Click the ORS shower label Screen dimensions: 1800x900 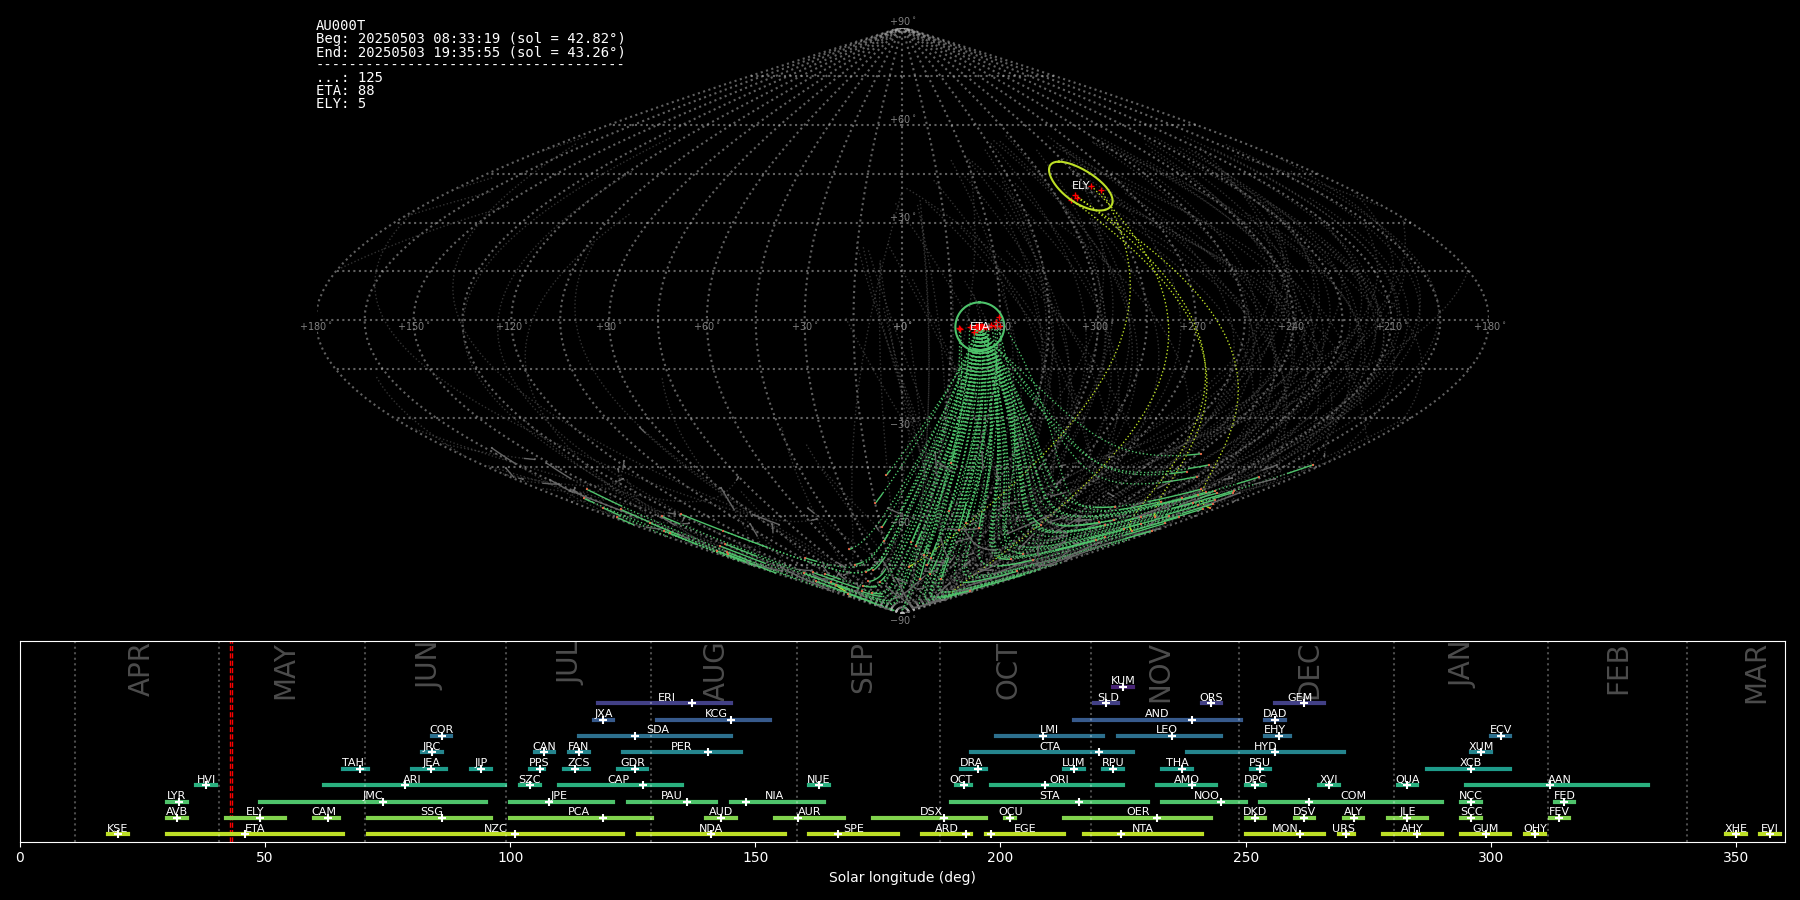point(1211,698)
